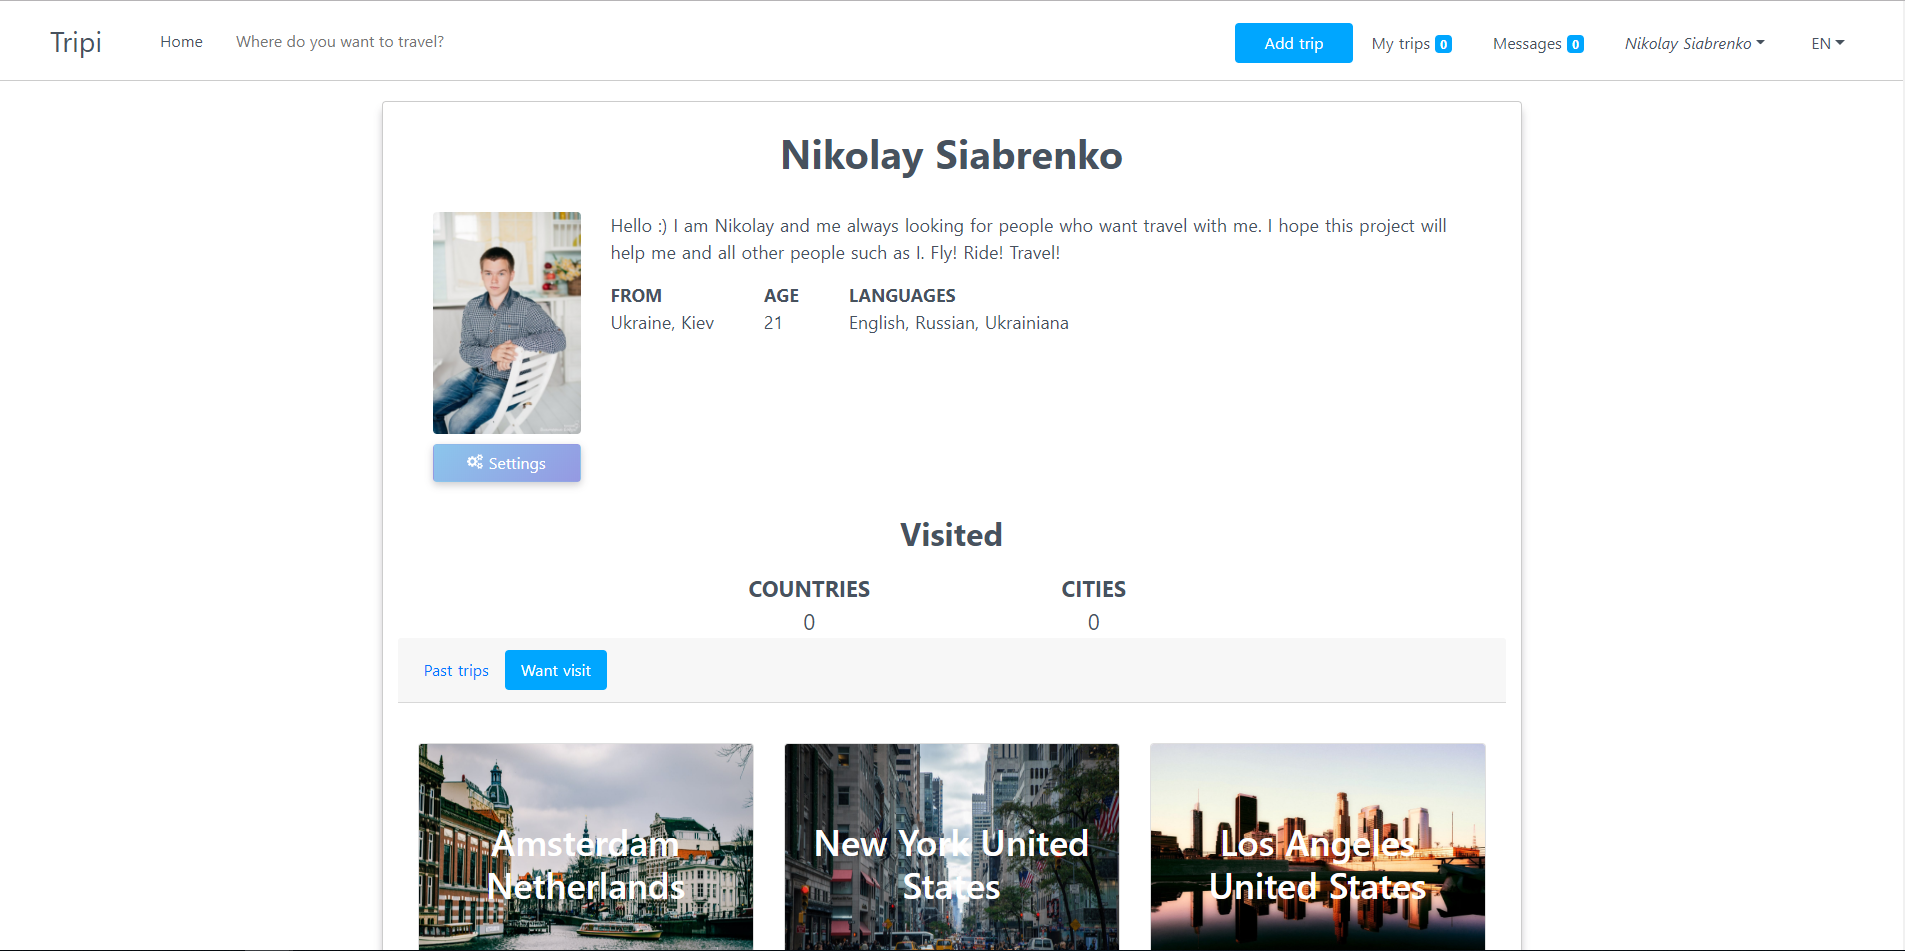Viewport: 1905px width, 951px height.
Task: Click the LANGUAGES label
Action: [902, 296]
